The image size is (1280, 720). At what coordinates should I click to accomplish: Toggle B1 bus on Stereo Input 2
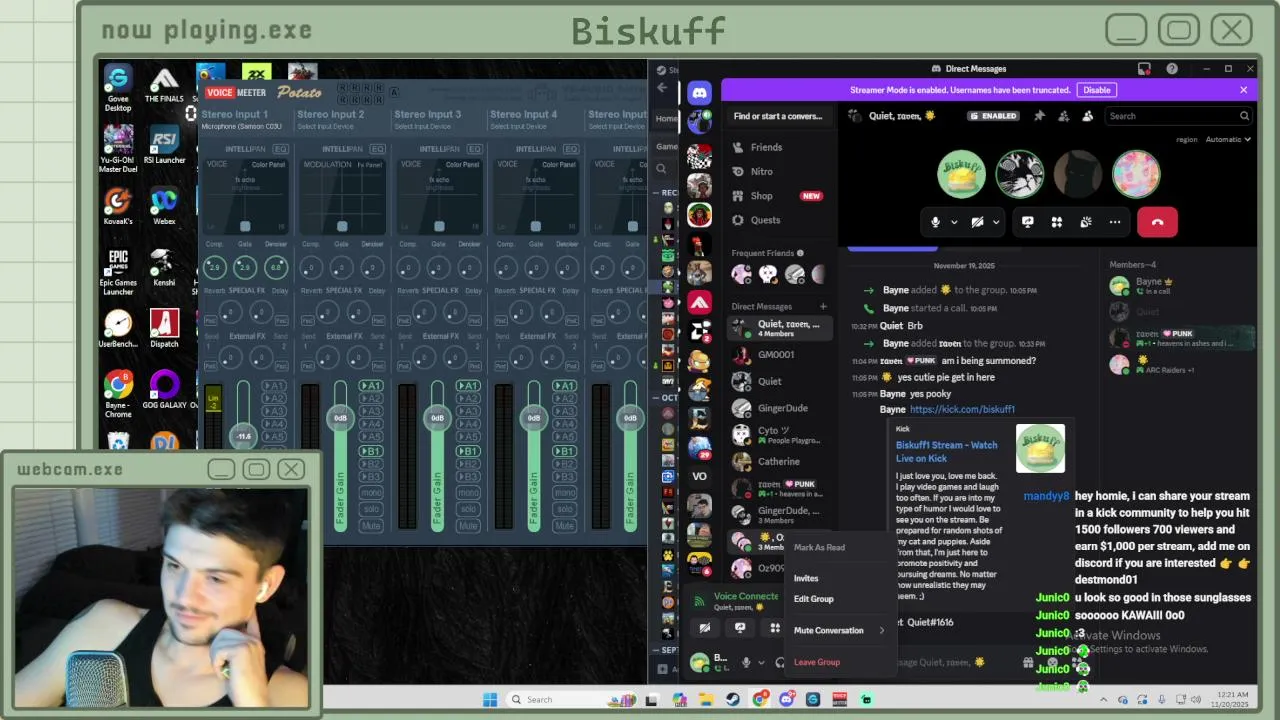371,451
